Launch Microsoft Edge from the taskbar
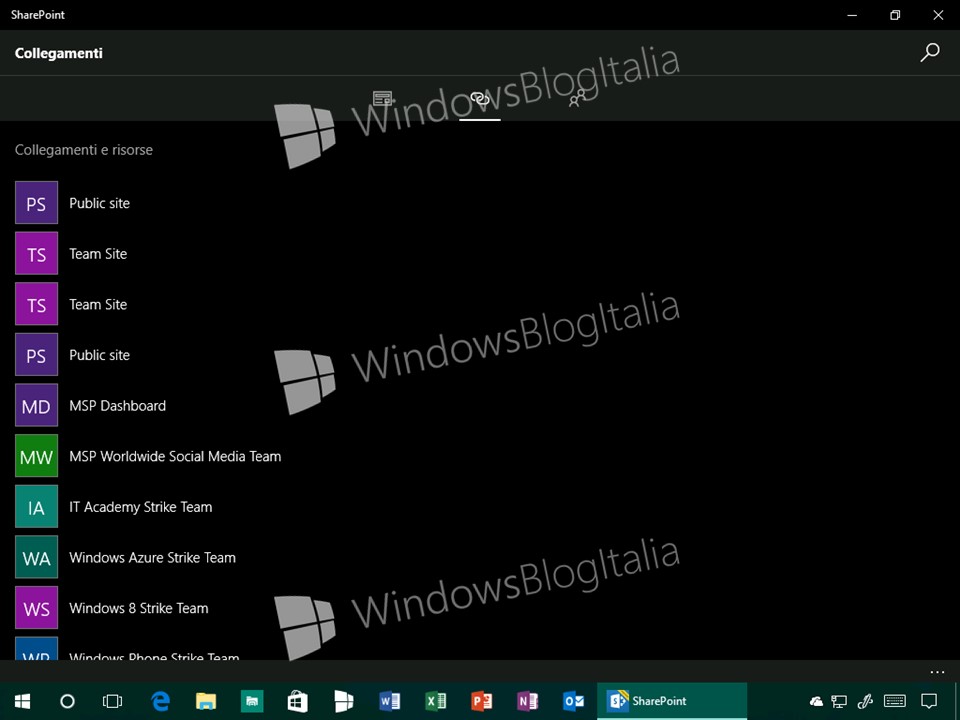This screenshot has height=720, width=960. click(160, 701)
